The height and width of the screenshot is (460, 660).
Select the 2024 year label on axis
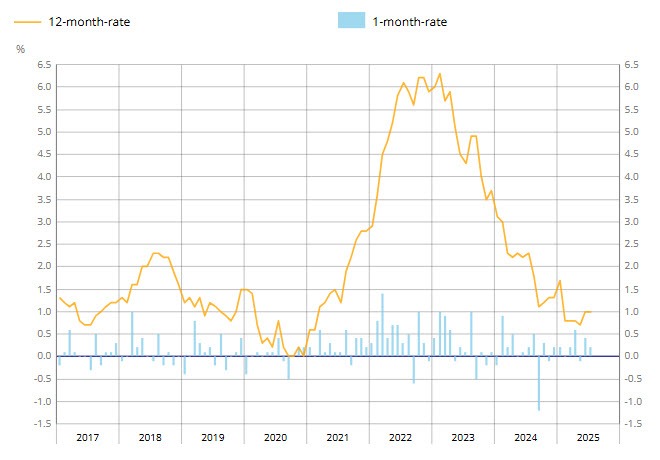point(525,437)
